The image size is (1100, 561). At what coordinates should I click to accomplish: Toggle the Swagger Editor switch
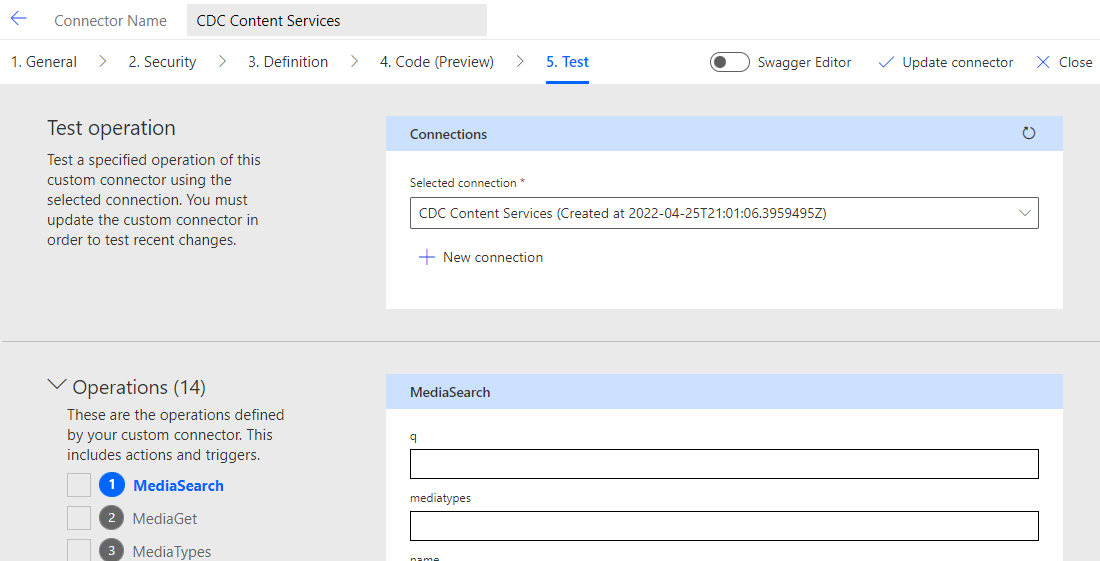pos(730,62)
